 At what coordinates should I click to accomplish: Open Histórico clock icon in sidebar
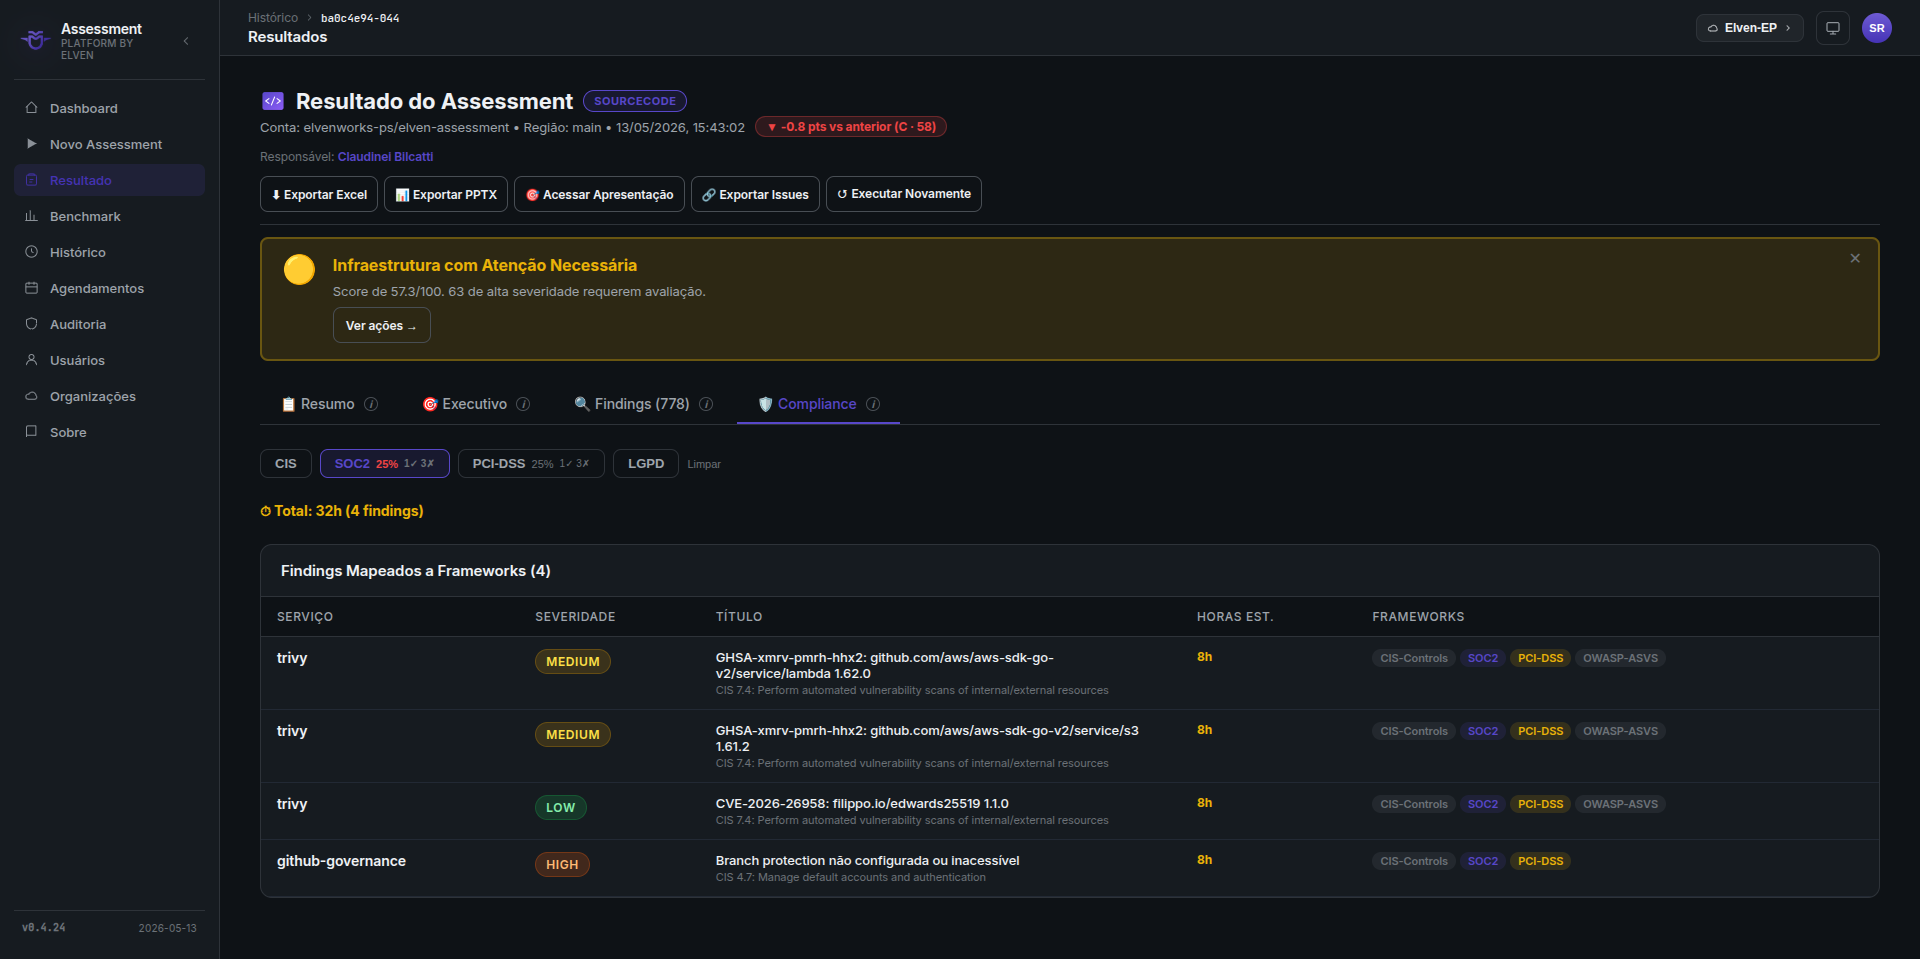point(31,252)
